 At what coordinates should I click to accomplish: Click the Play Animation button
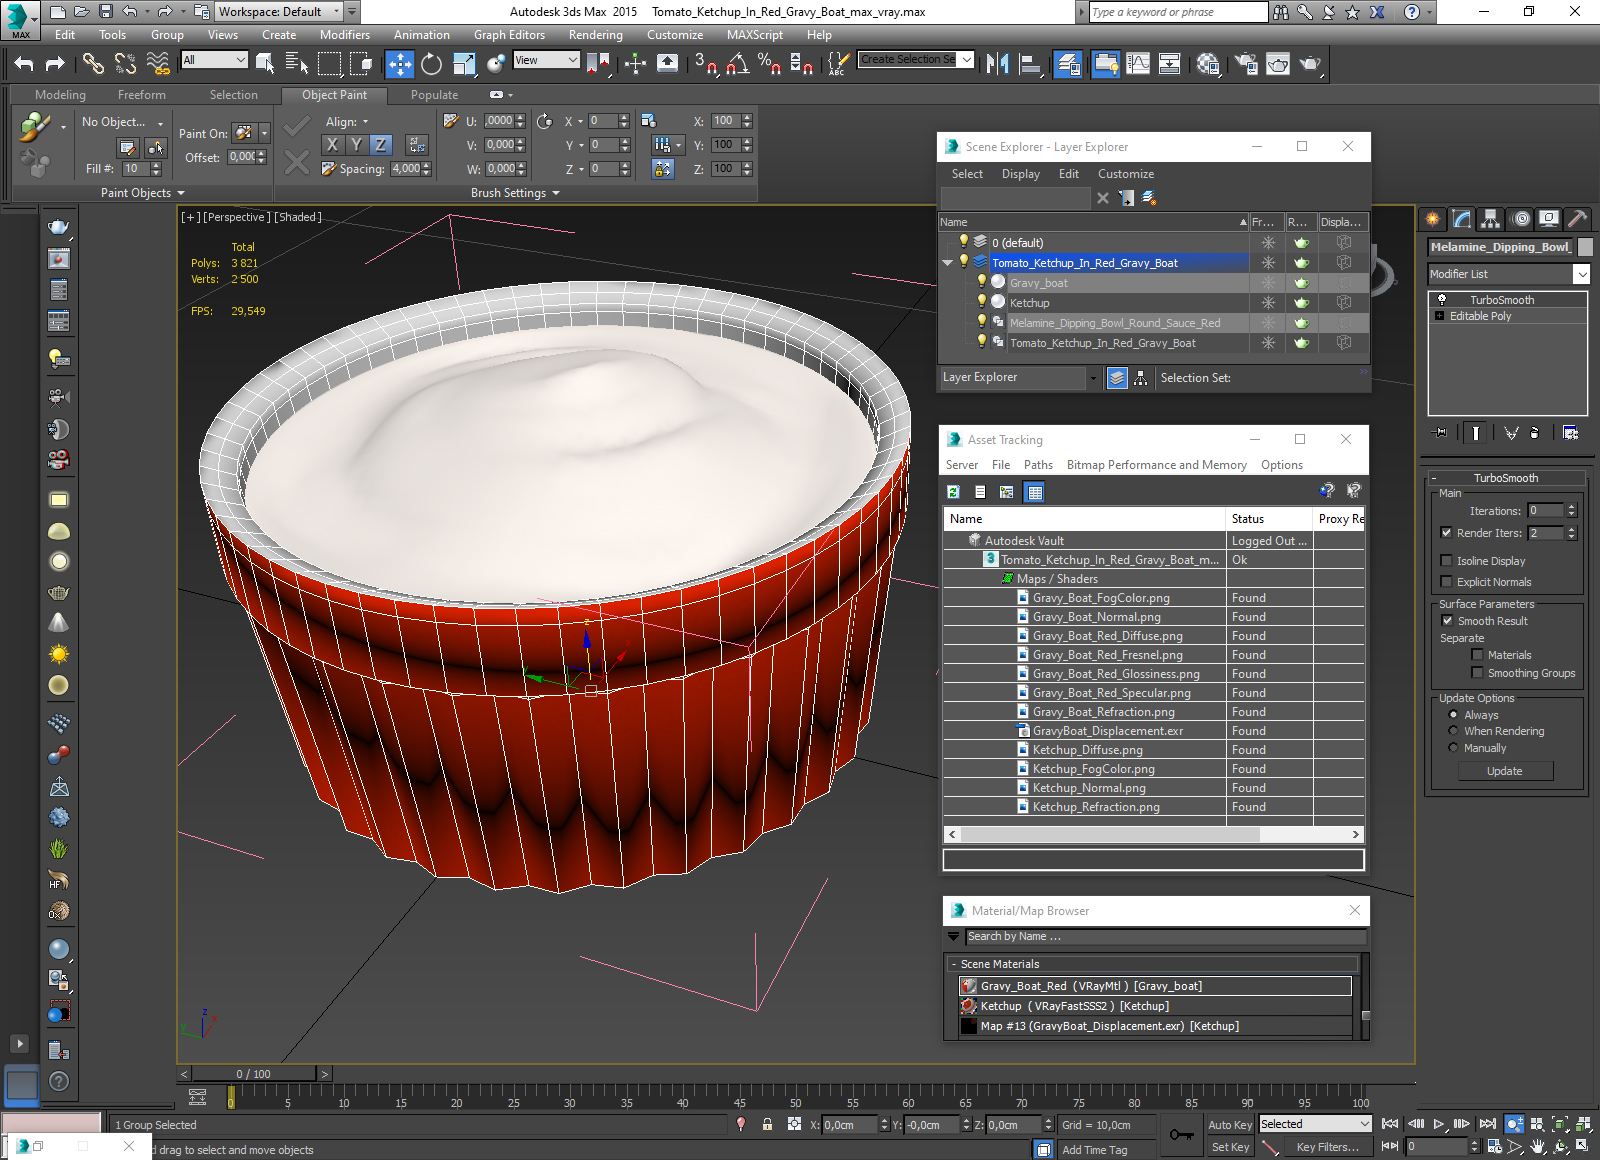(1439, 1124)
